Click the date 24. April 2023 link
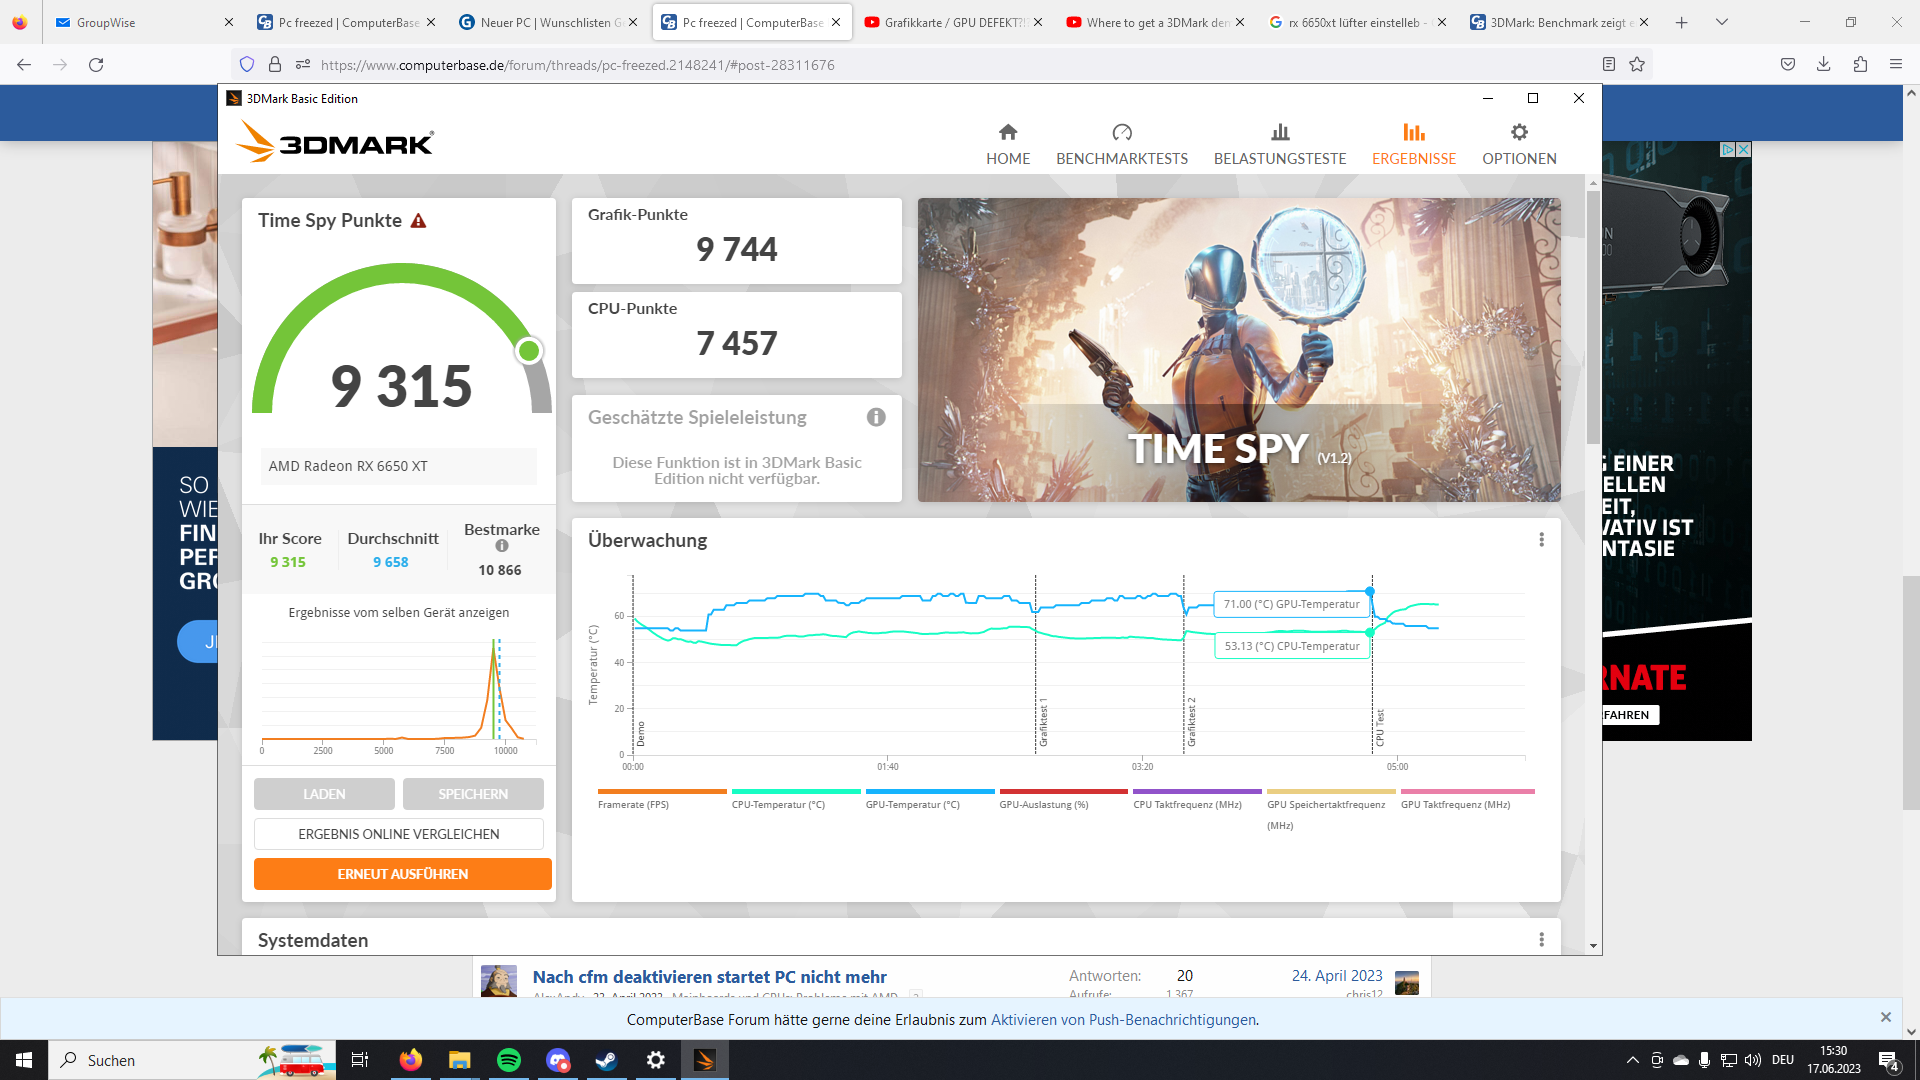Screen dimensions: 1920x1080 click(1337, 976)
